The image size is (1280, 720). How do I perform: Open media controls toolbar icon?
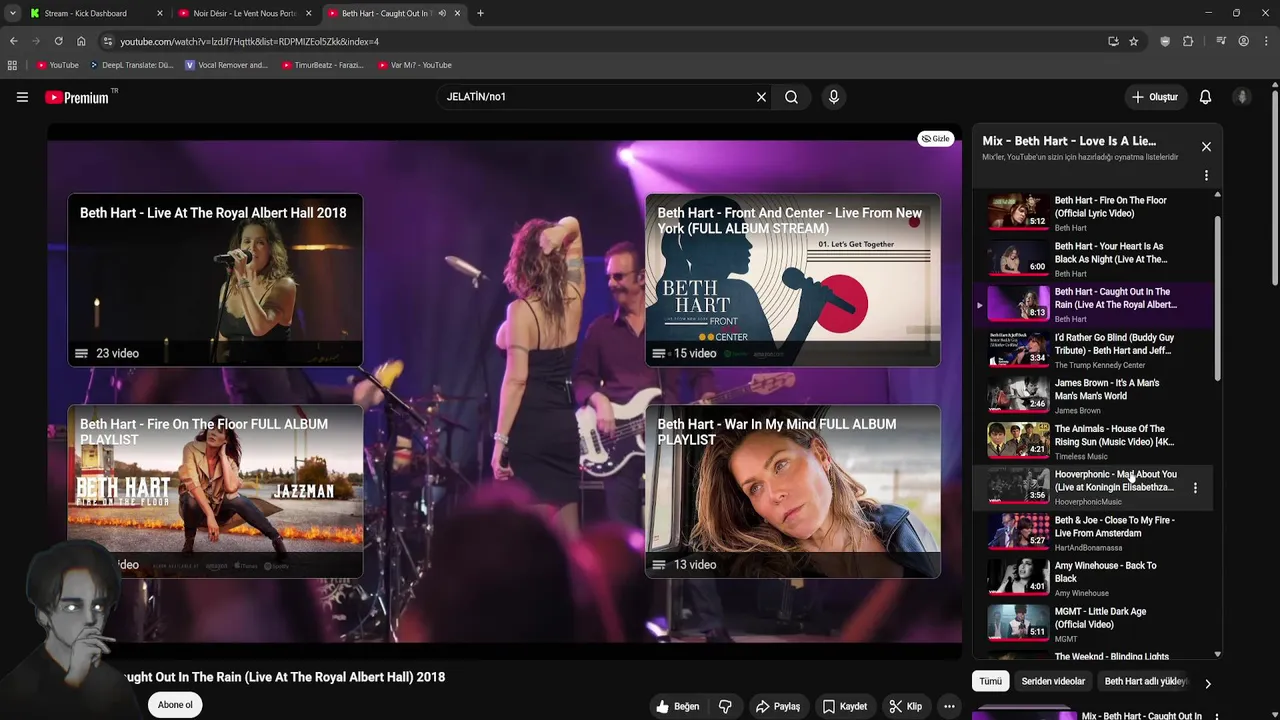[1221, 41]
